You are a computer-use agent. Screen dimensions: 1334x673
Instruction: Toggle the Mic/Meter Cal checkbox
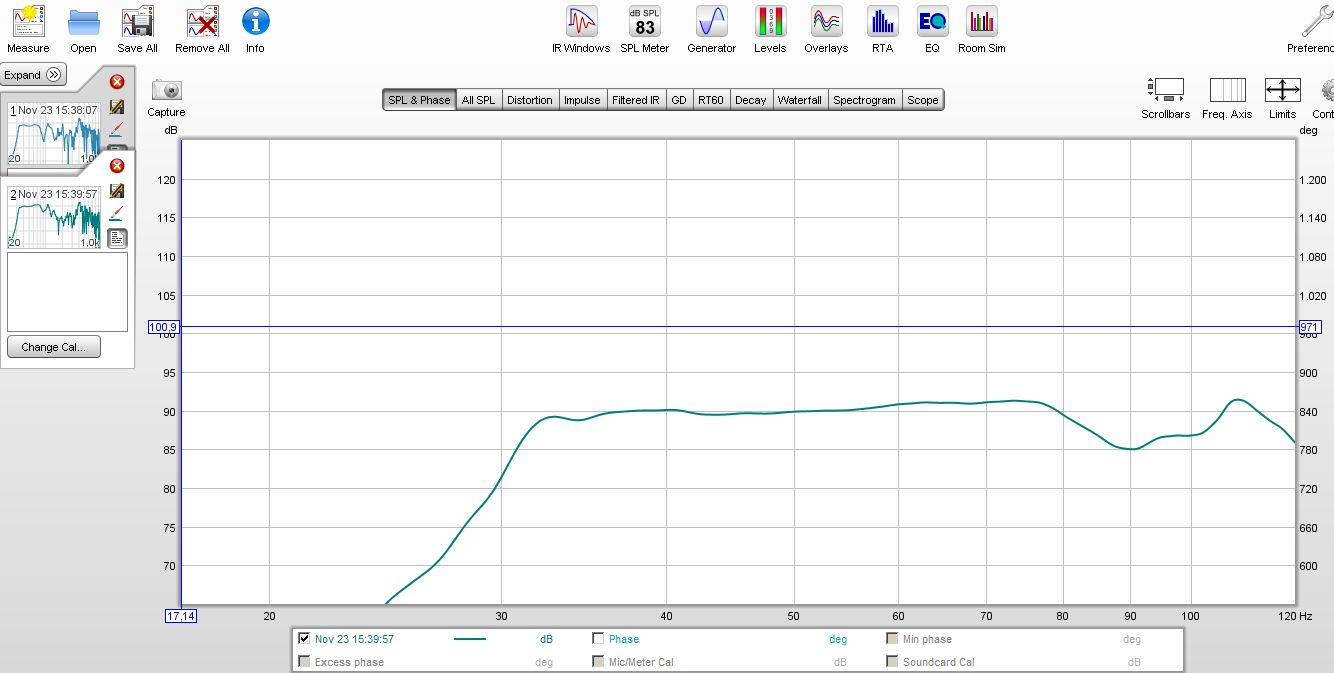(x=598, y=661)
